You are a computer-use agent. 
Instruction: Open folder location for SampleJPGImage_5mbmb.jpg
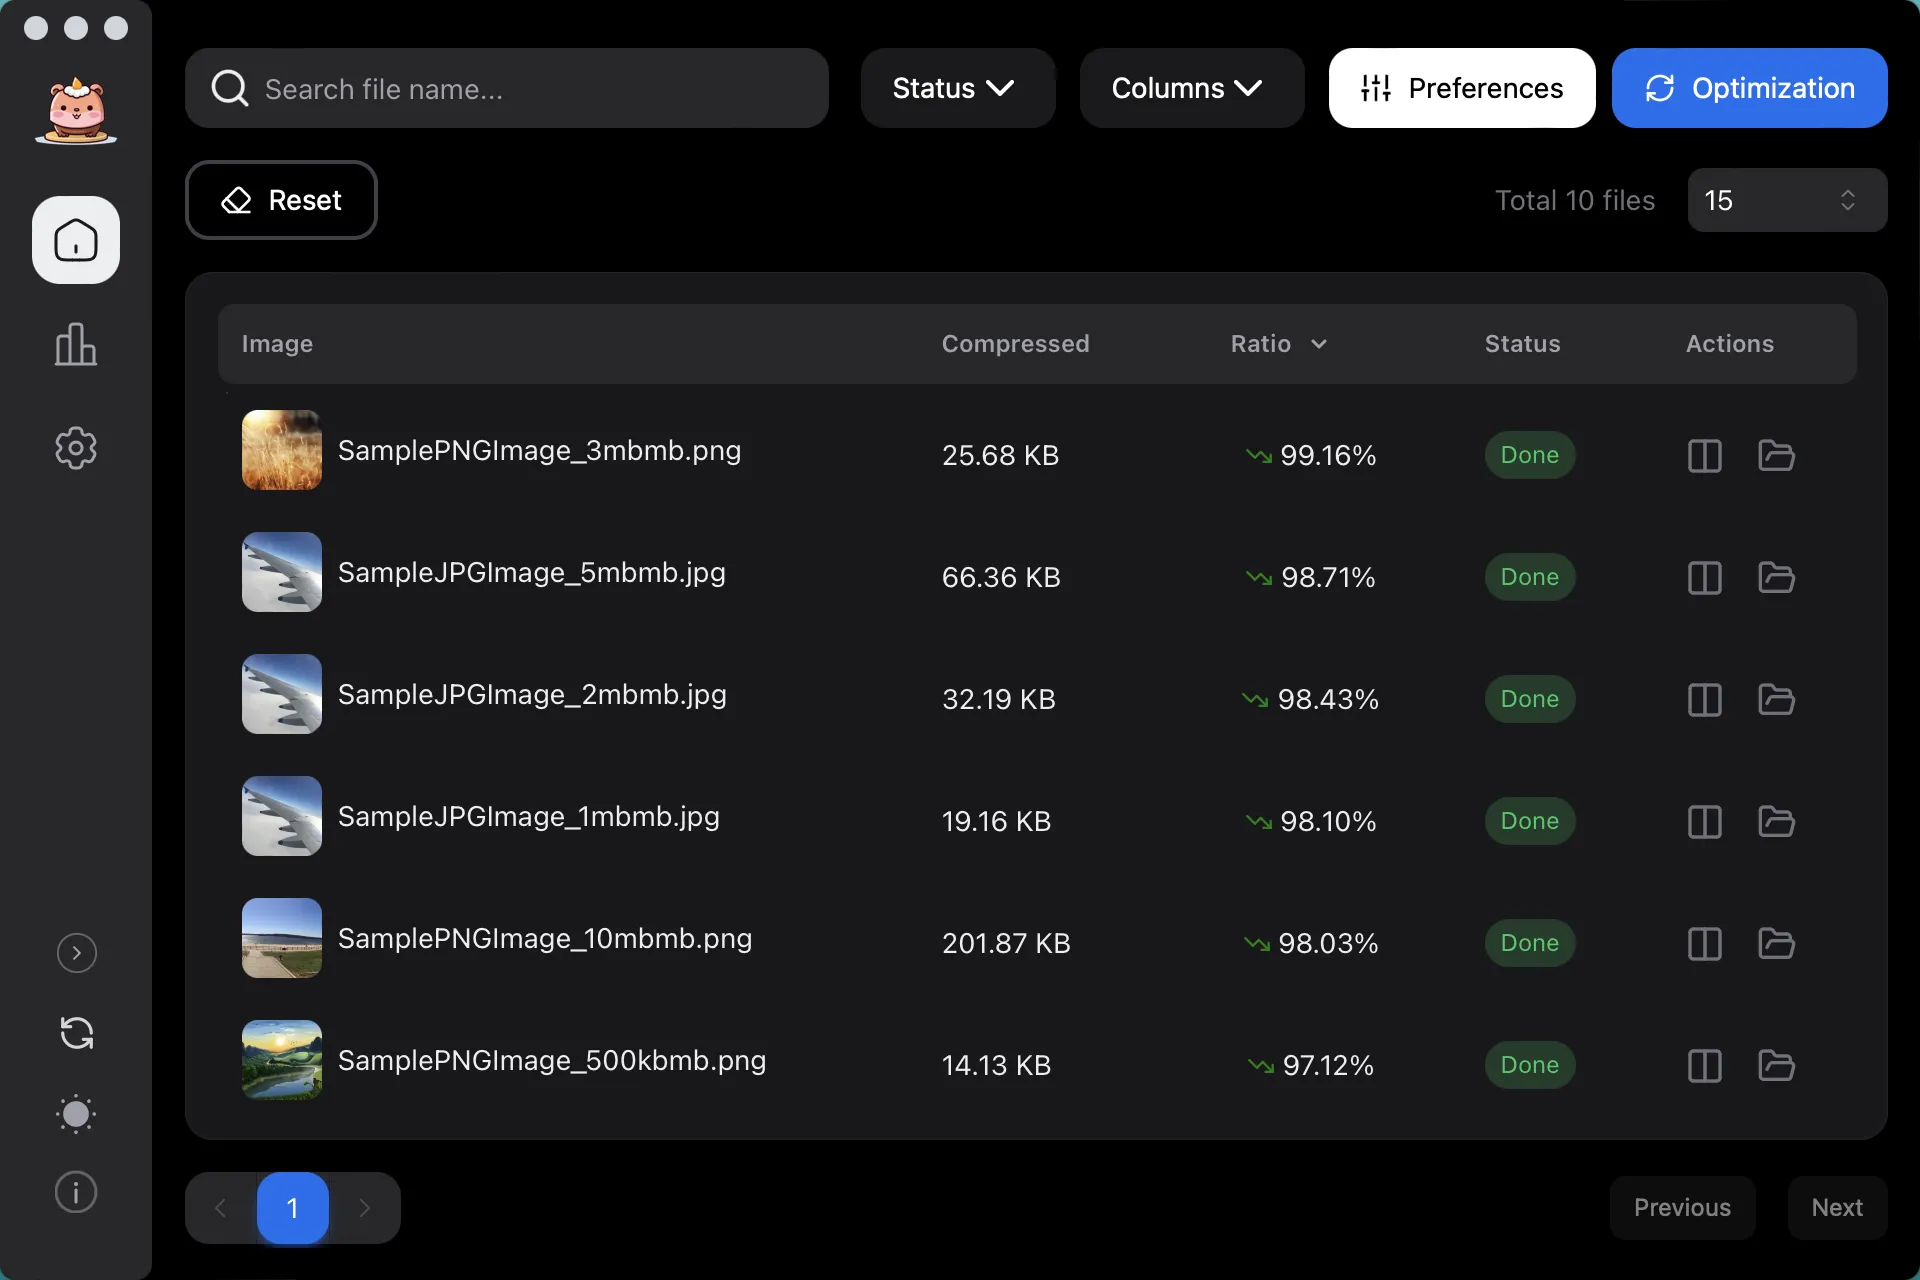point(1776,578)
